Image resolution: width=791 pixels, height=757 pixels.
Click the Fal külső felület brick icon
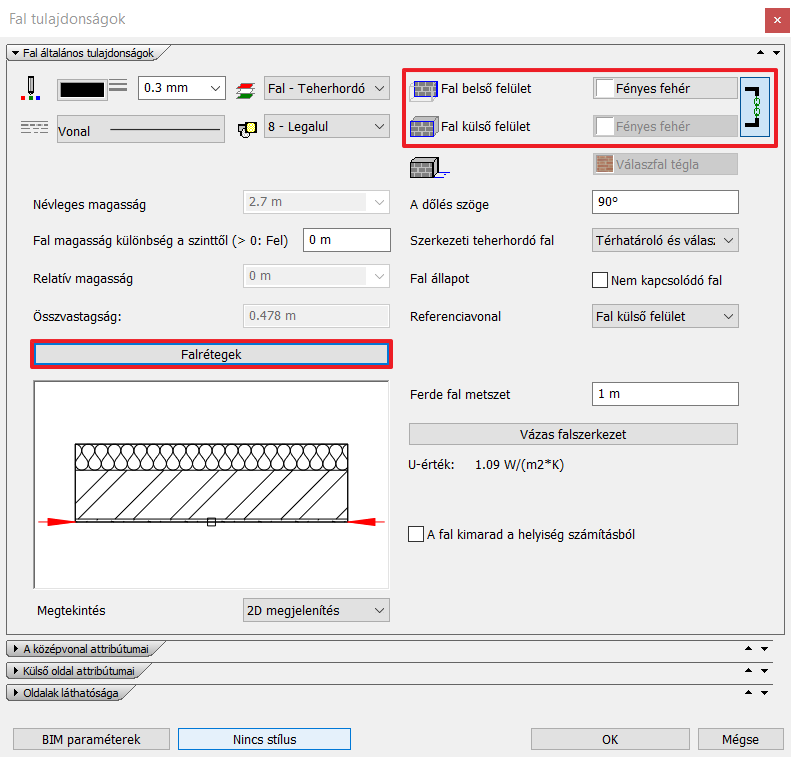[x=424, y=127]
